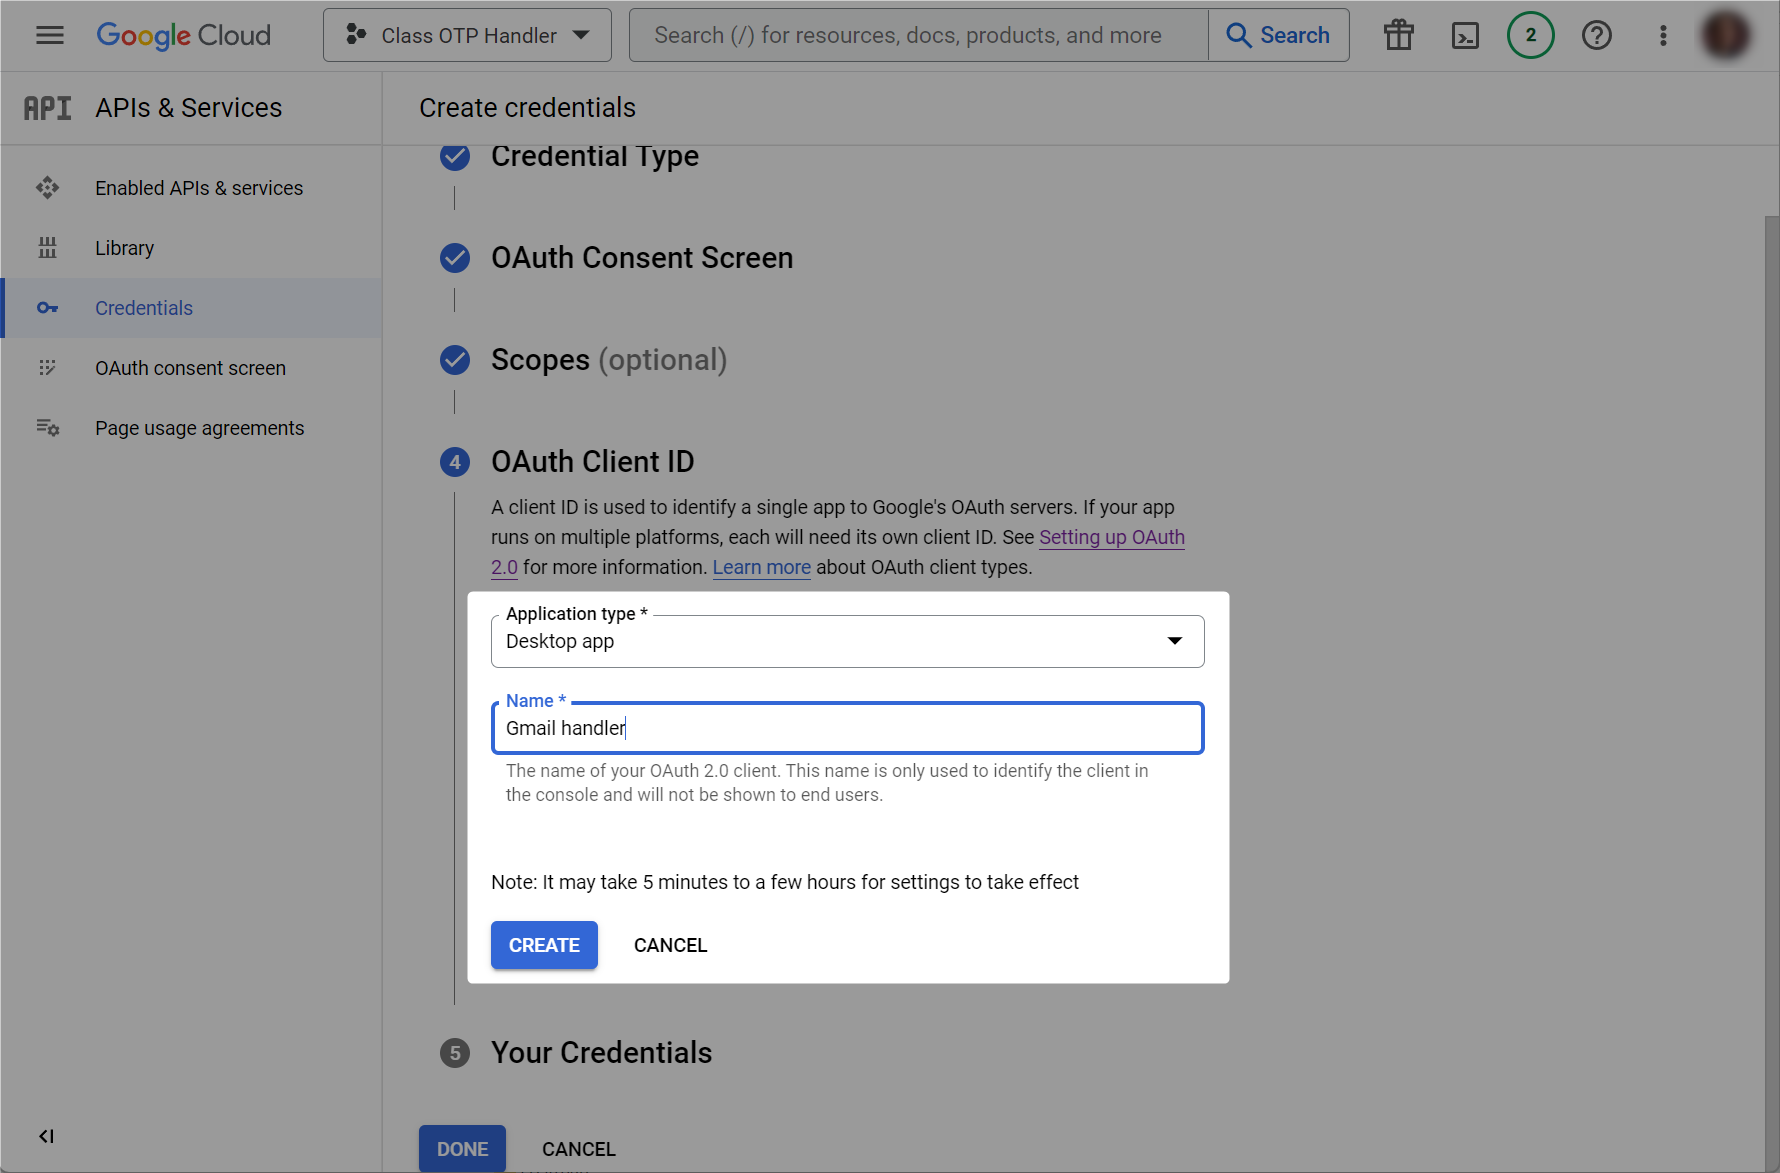Open the main navigation hamburger menu

pos(49,35)
